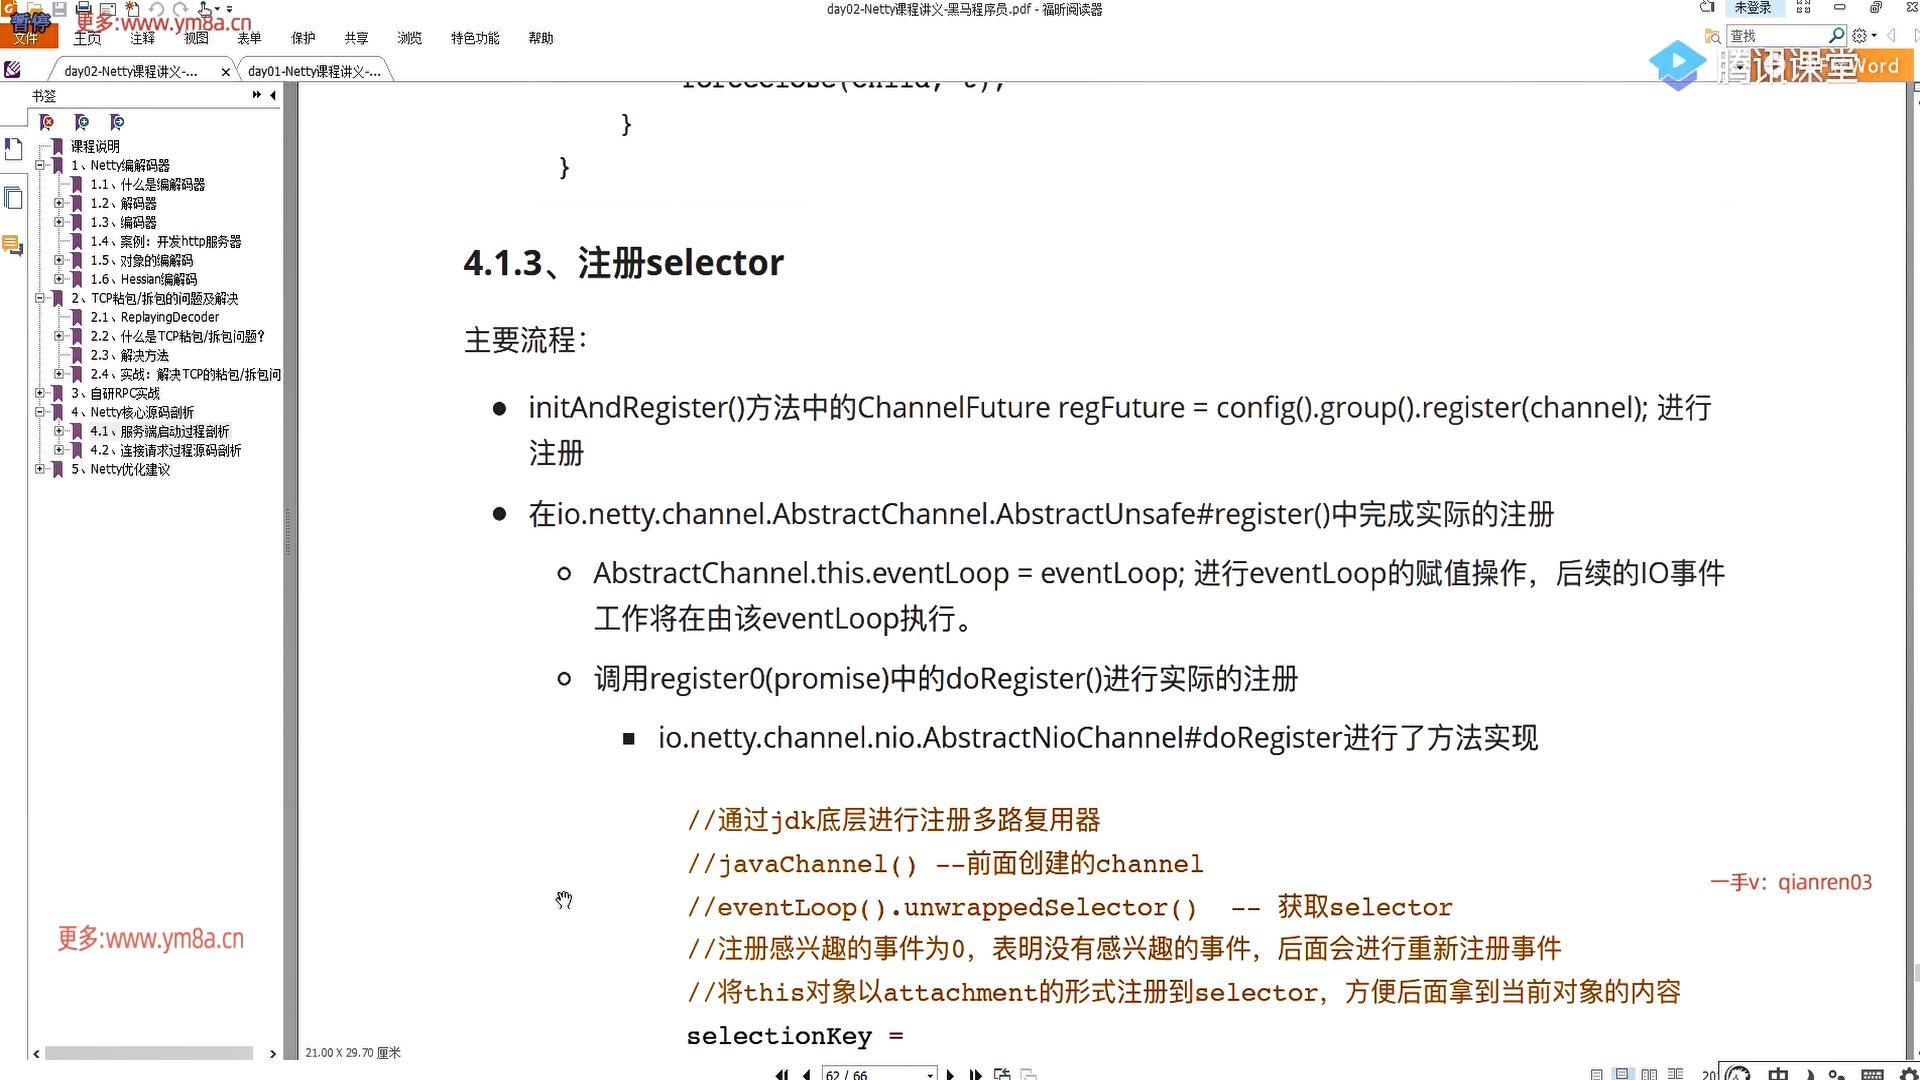Screen dimensions: 1920x1080
Task: Click the add bookmark icon
Action: [x=82, y=122]
